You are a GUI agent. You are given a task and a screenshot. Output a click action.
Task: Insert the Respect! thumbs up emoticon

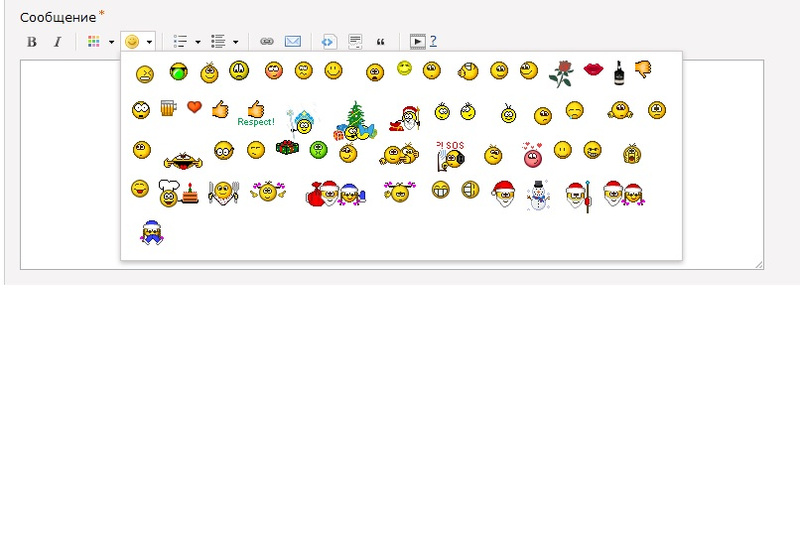point(256,113)
